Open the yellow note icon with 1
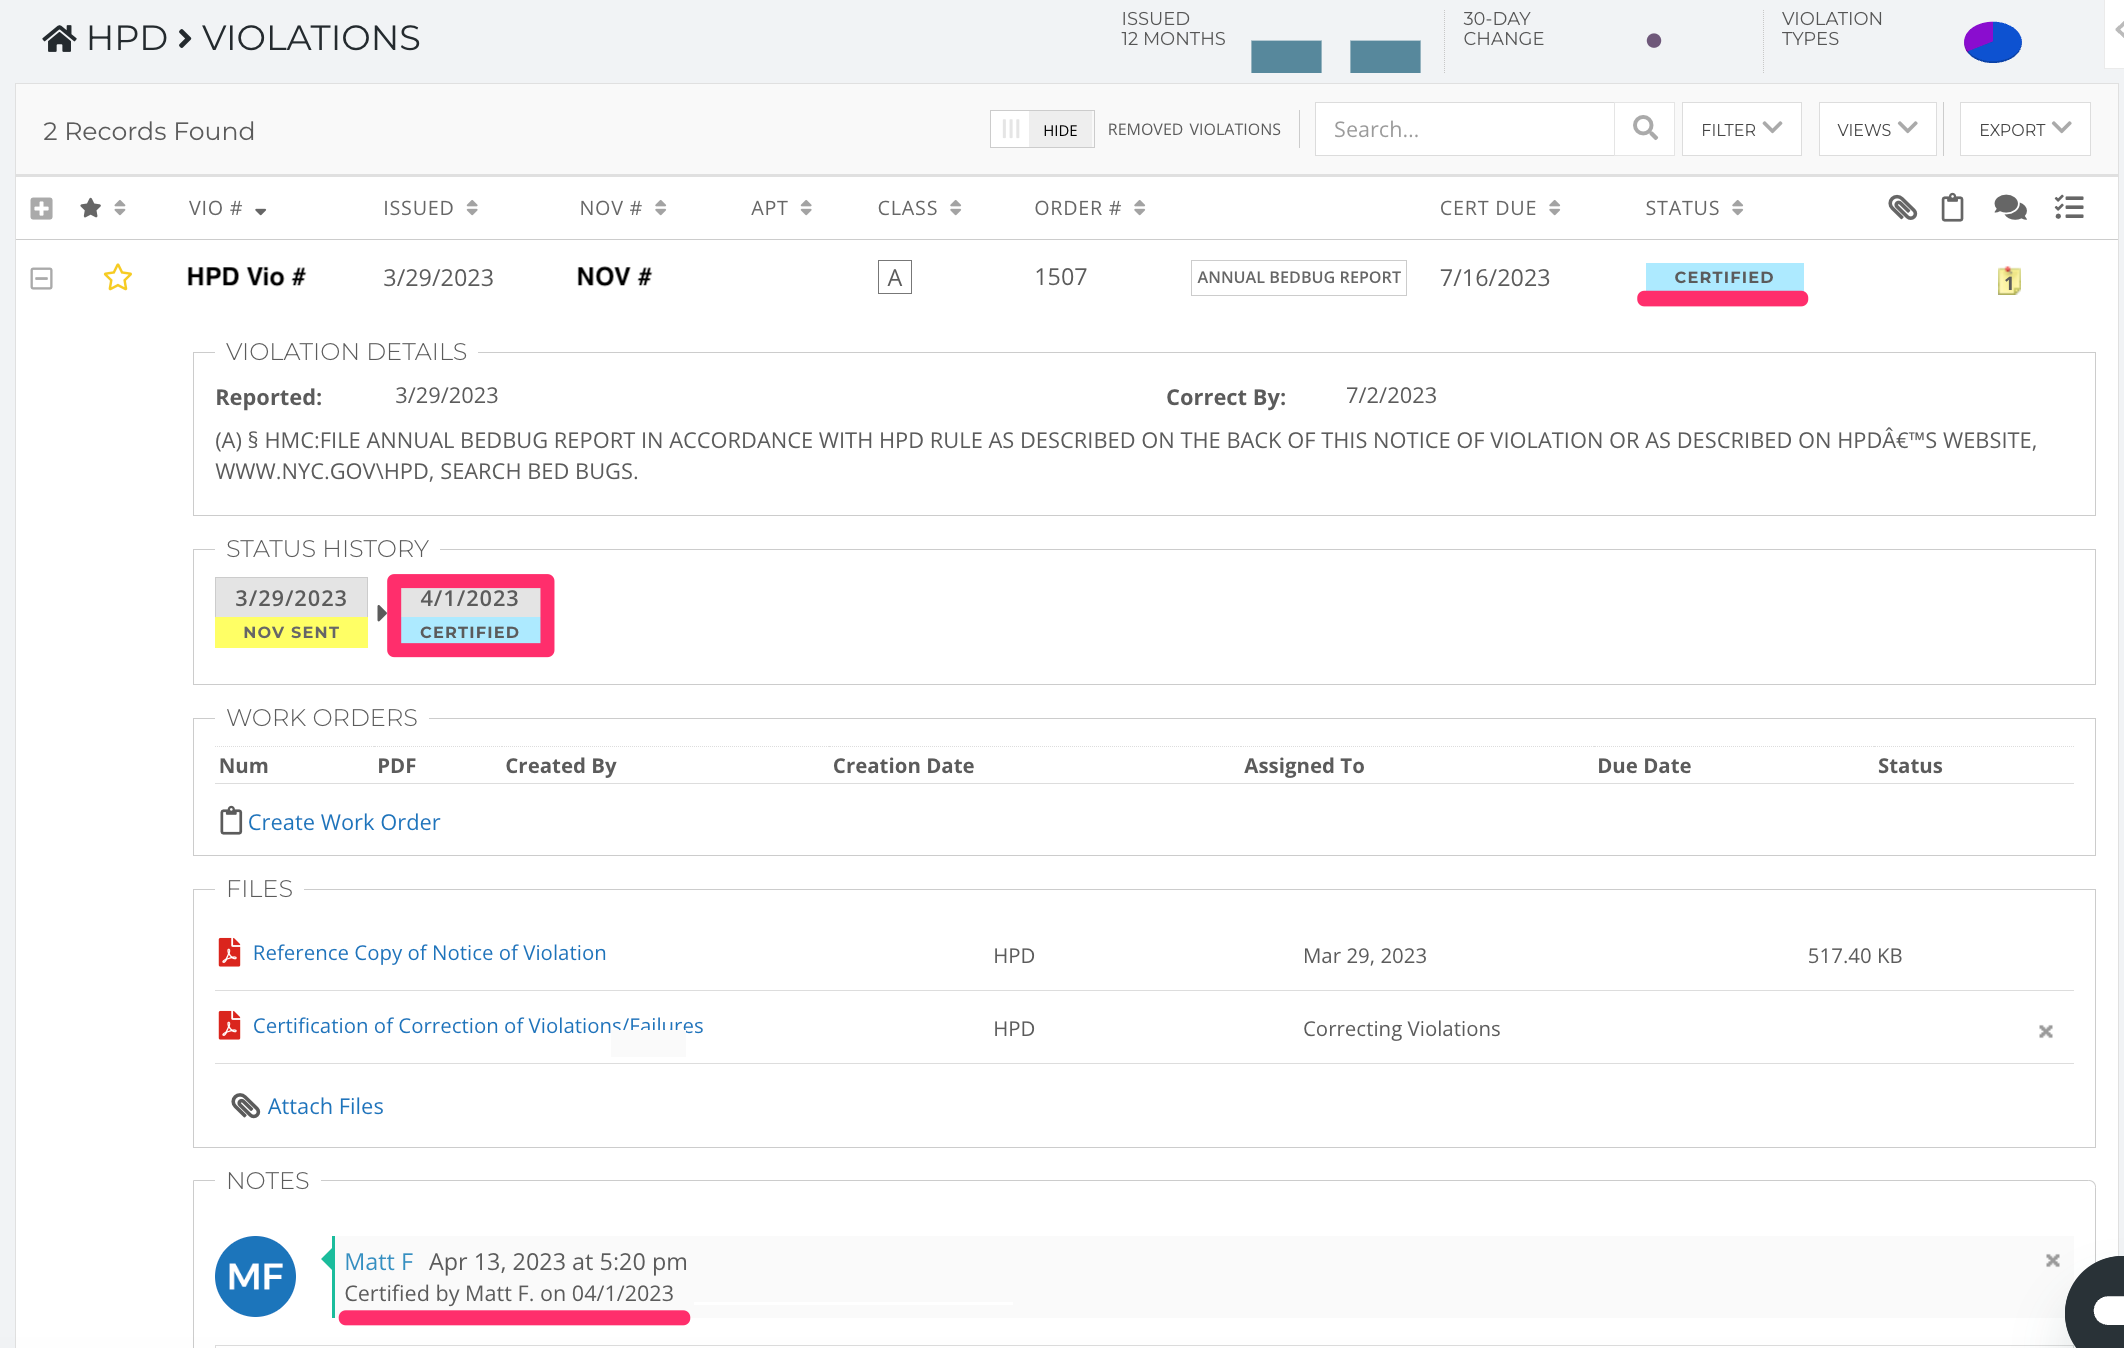Viewport: 2124px width, 1348px height. [x=2008, y=281]
